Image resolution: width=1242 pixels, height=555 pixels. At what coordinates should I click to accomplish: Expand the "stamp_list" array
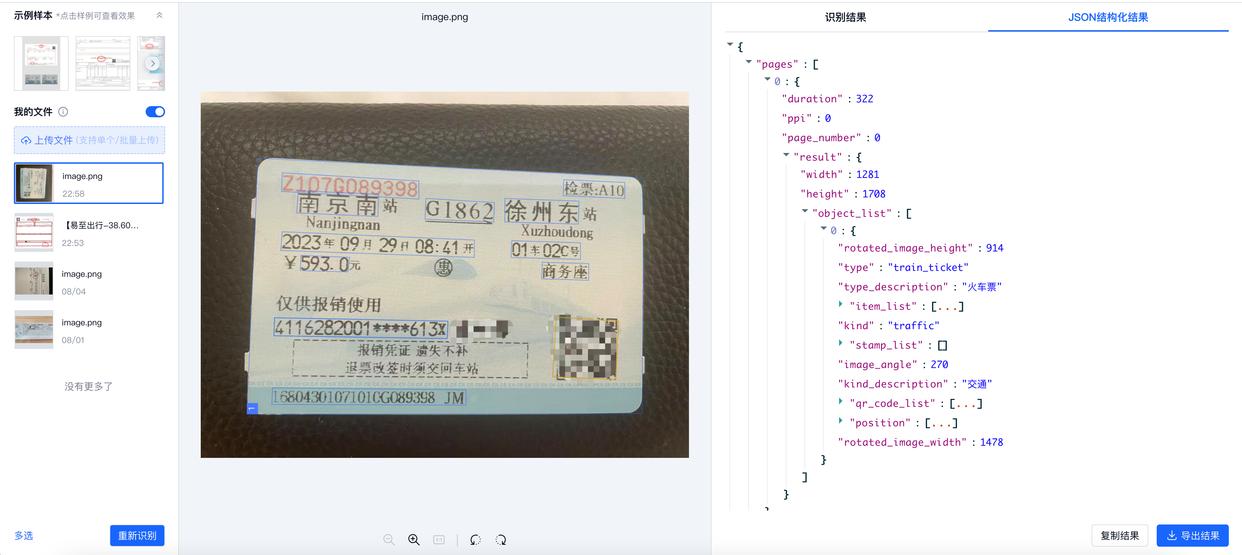(841, 343)
